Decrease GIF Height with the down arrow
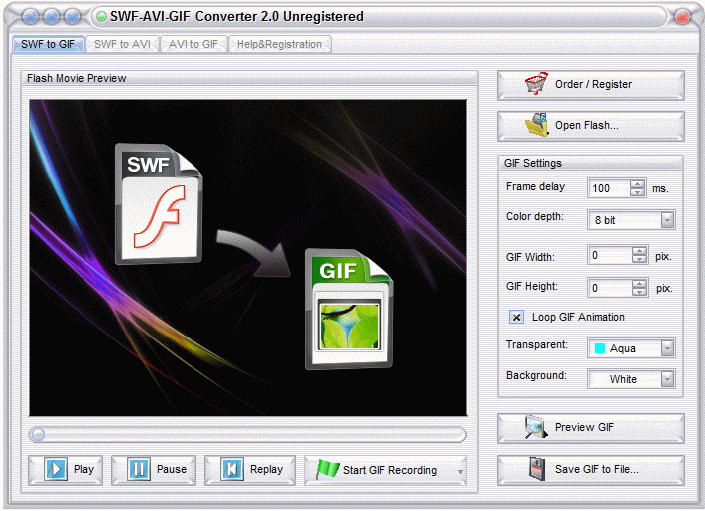705x511 pixels. click(x=639, y=292)
